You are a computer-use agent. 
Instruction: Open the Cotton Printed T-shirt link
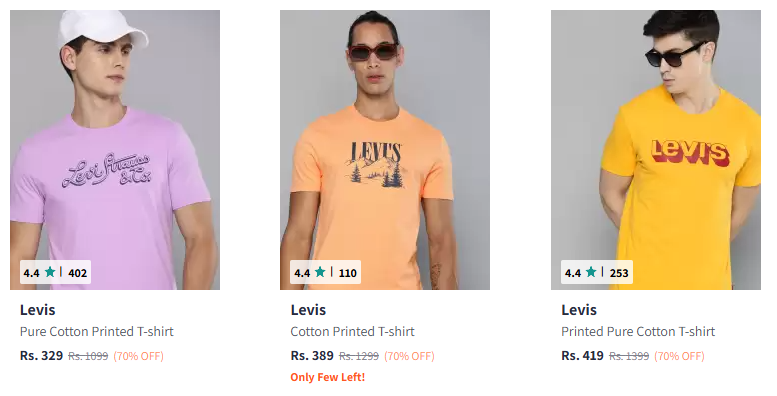(x=352, y=332)
